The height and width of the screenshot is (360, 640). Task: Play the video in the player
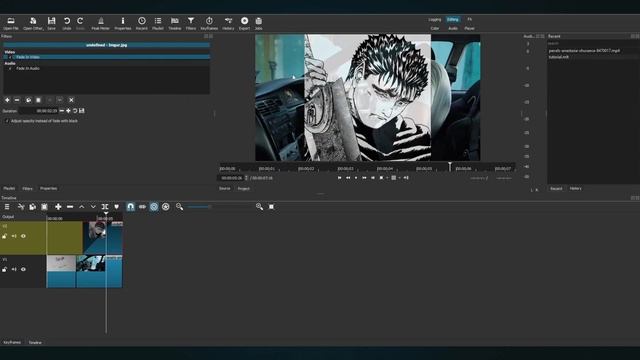click(356, 178)
